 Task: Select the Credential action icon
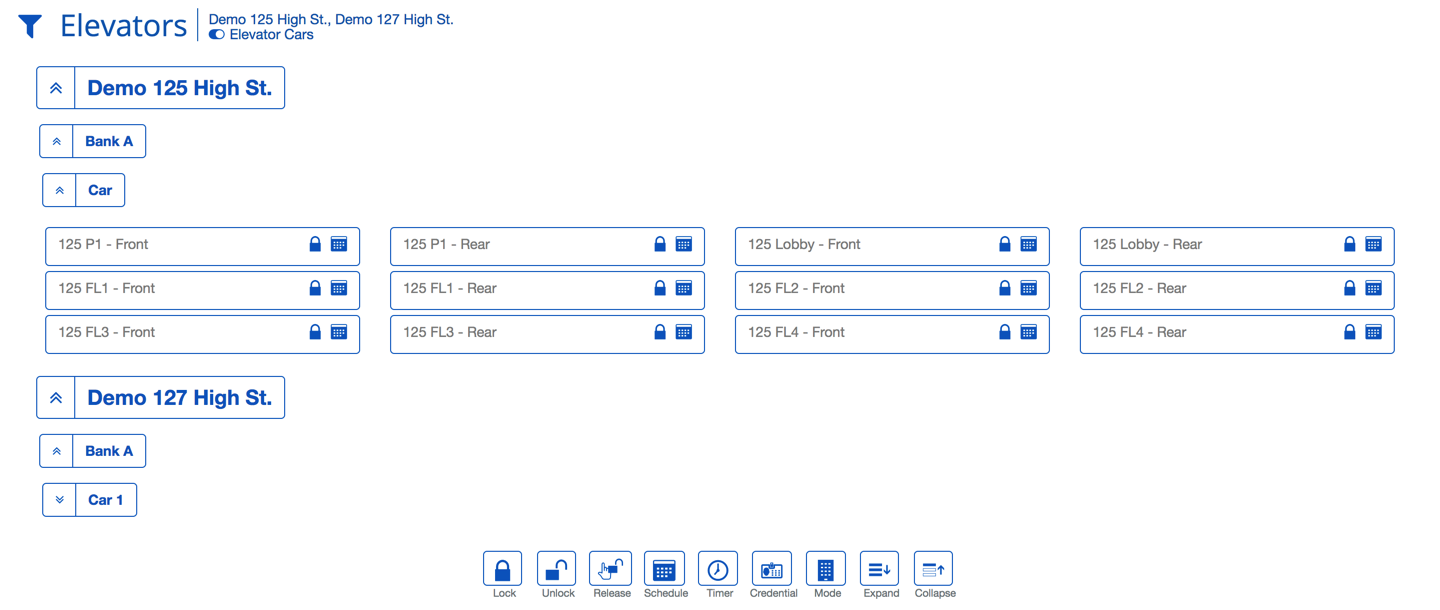772,570
